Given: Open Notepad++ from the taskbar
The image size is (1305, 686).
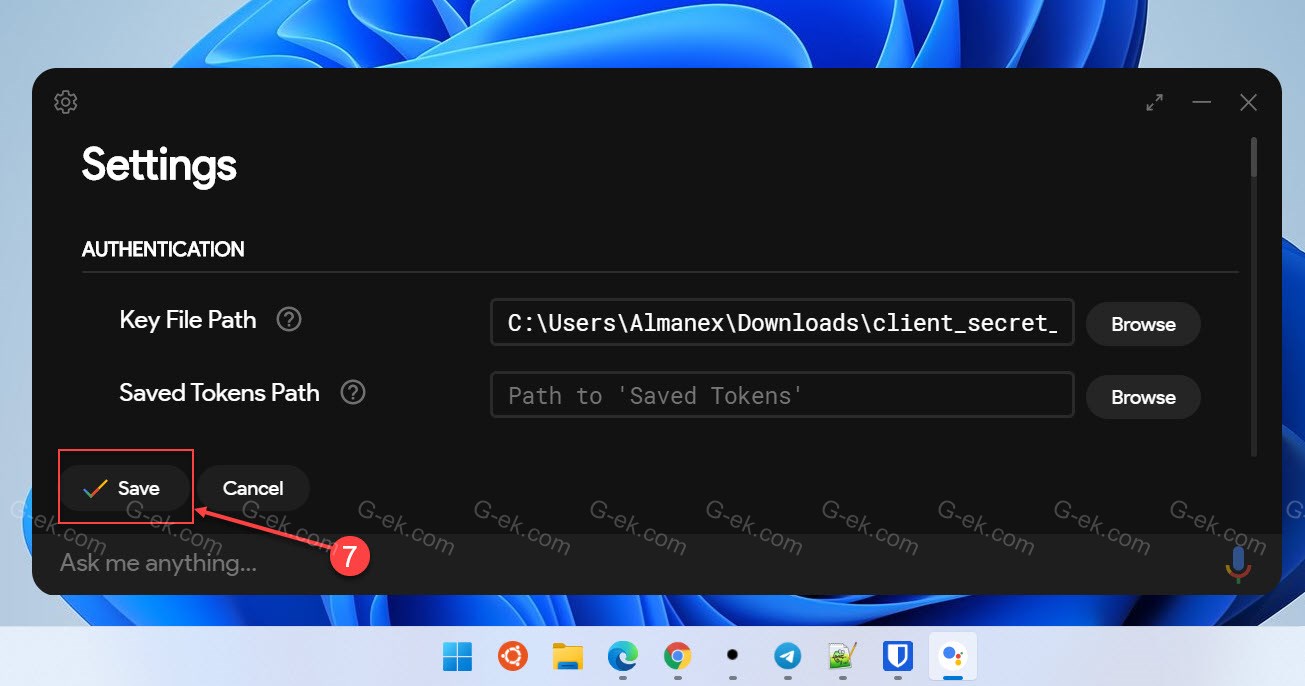Looking at the screenshot, I should coord(842,656).
